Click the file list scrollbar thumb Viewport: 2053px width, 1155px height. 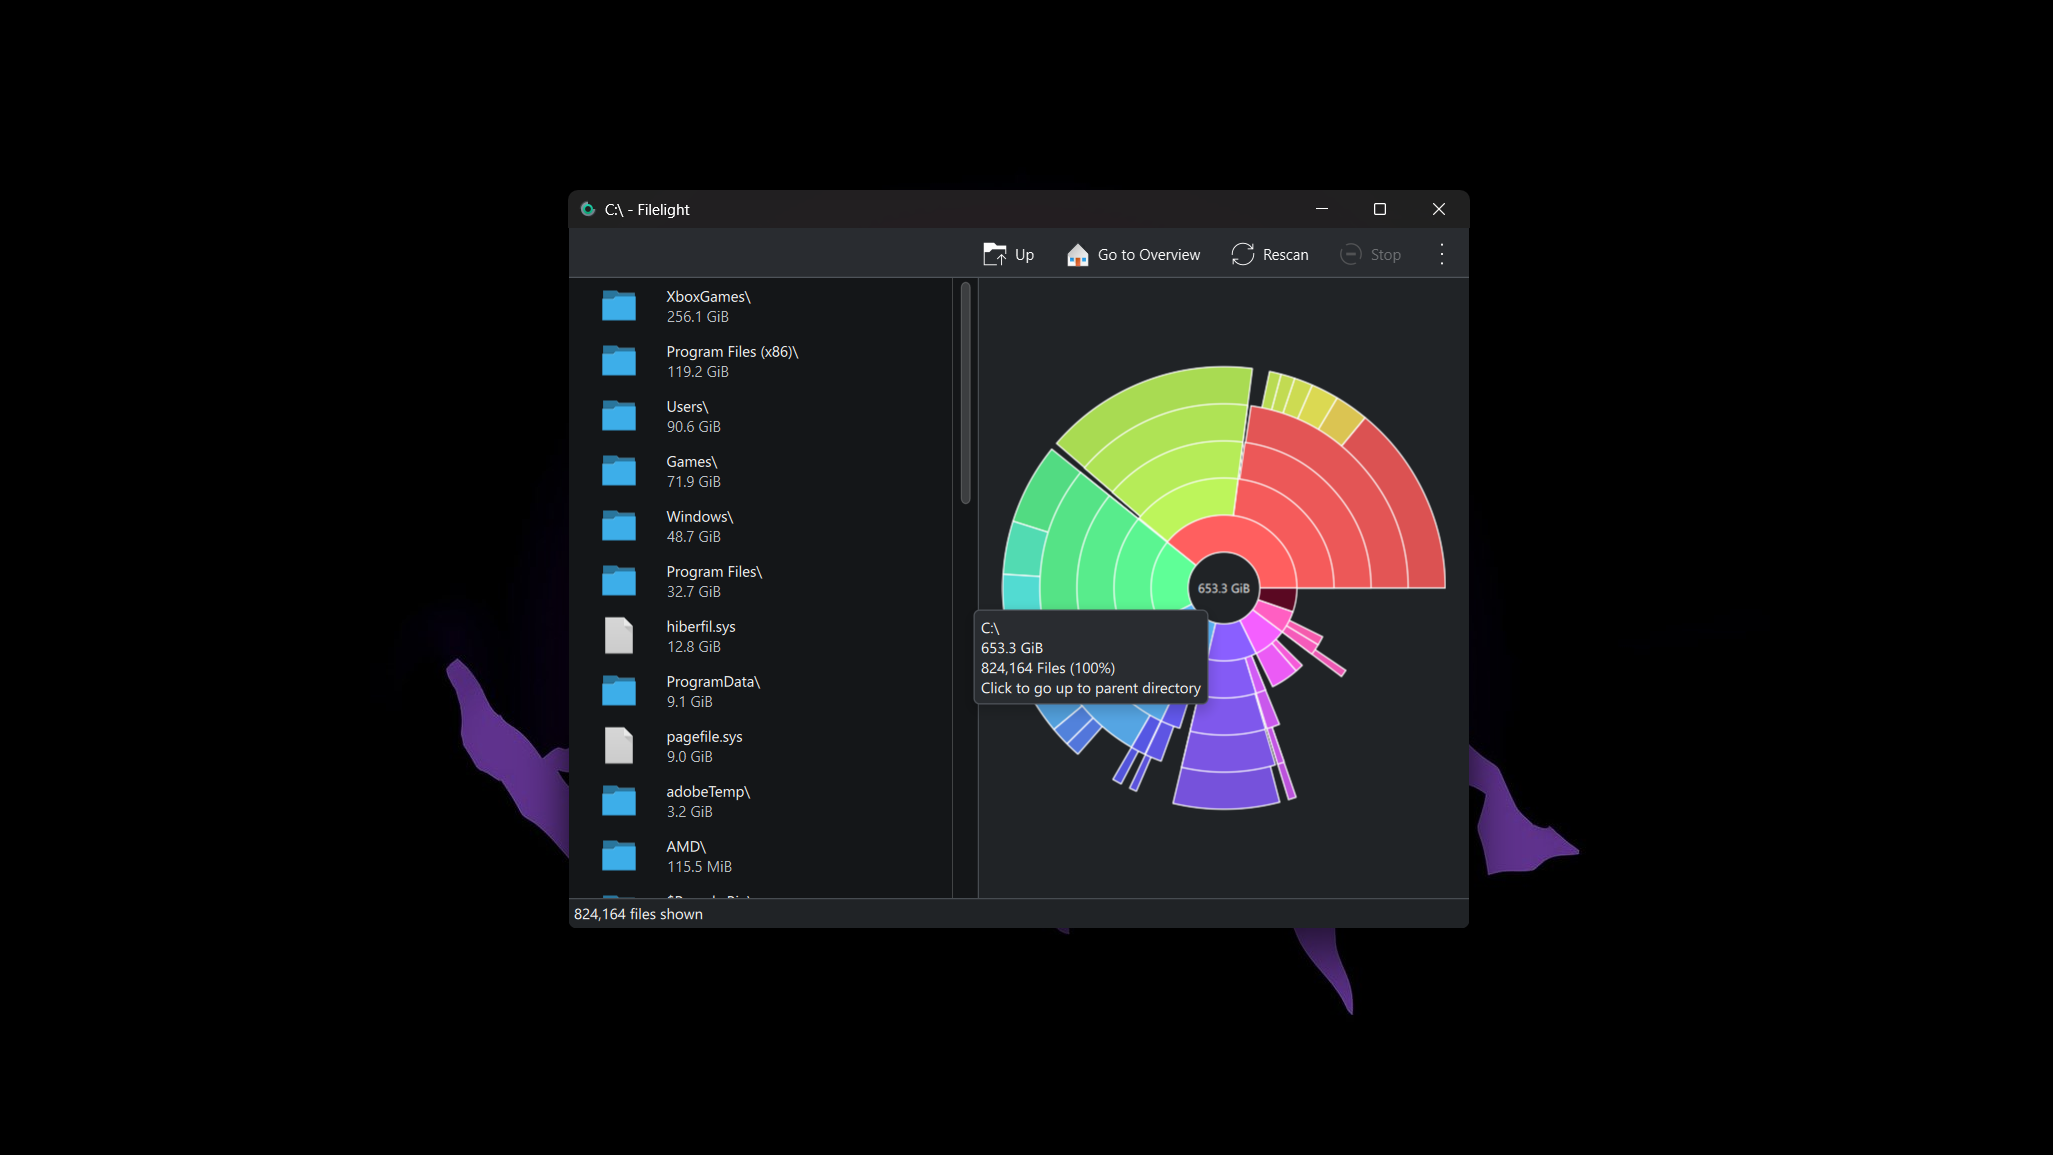pos(965,393)
